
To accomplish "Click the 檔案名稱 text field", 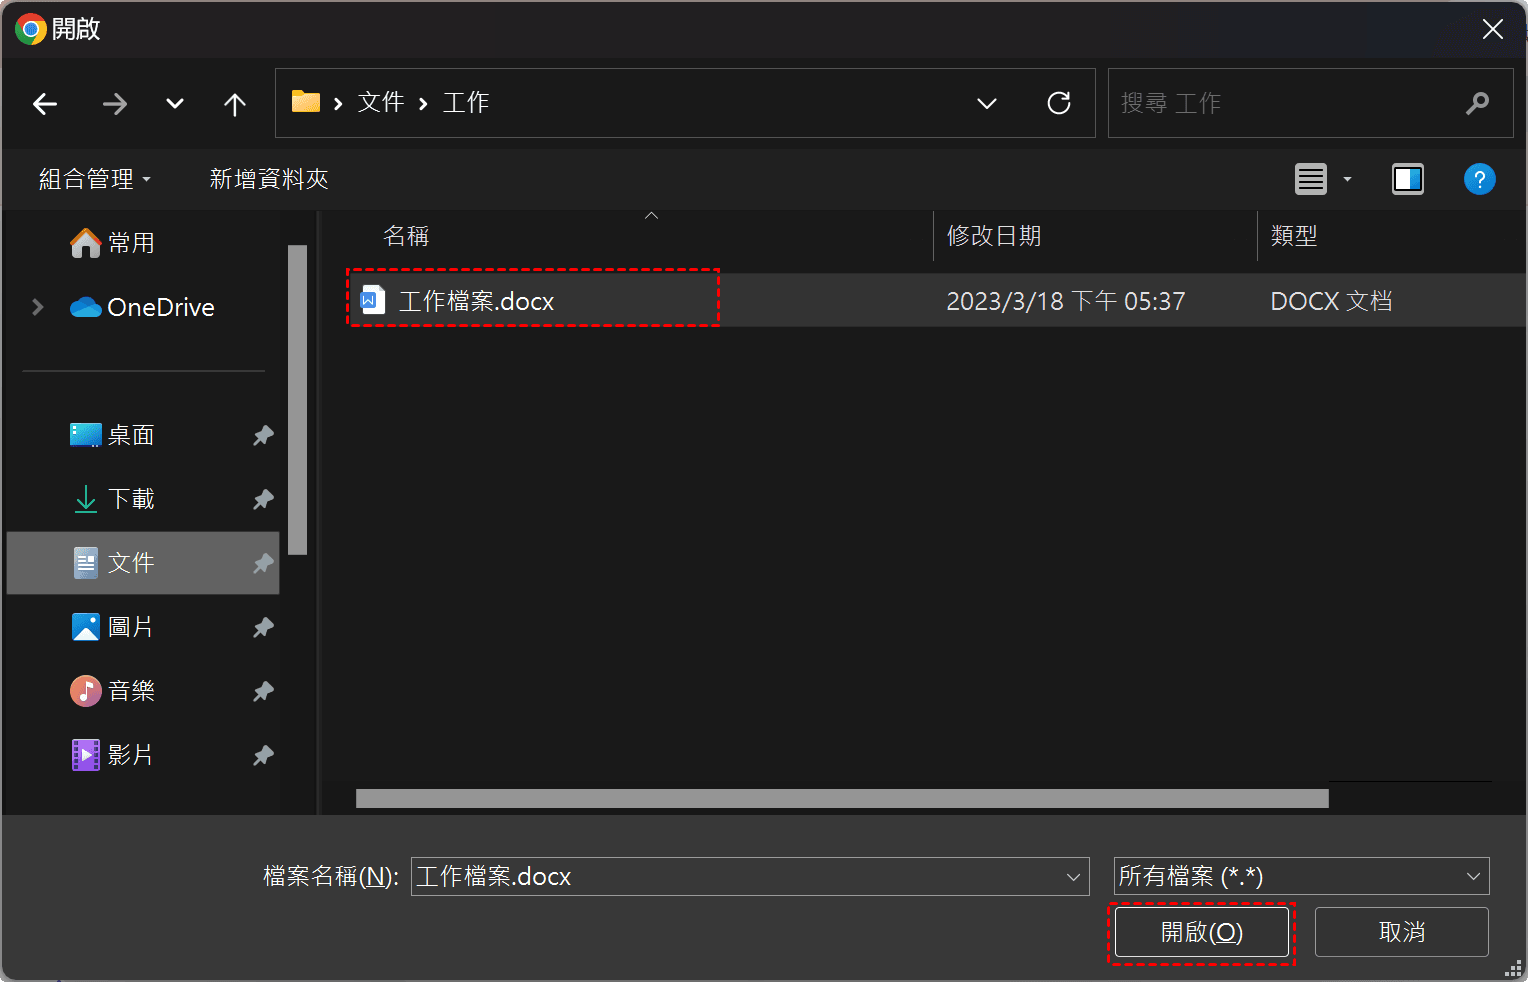I will pos(735,876).
